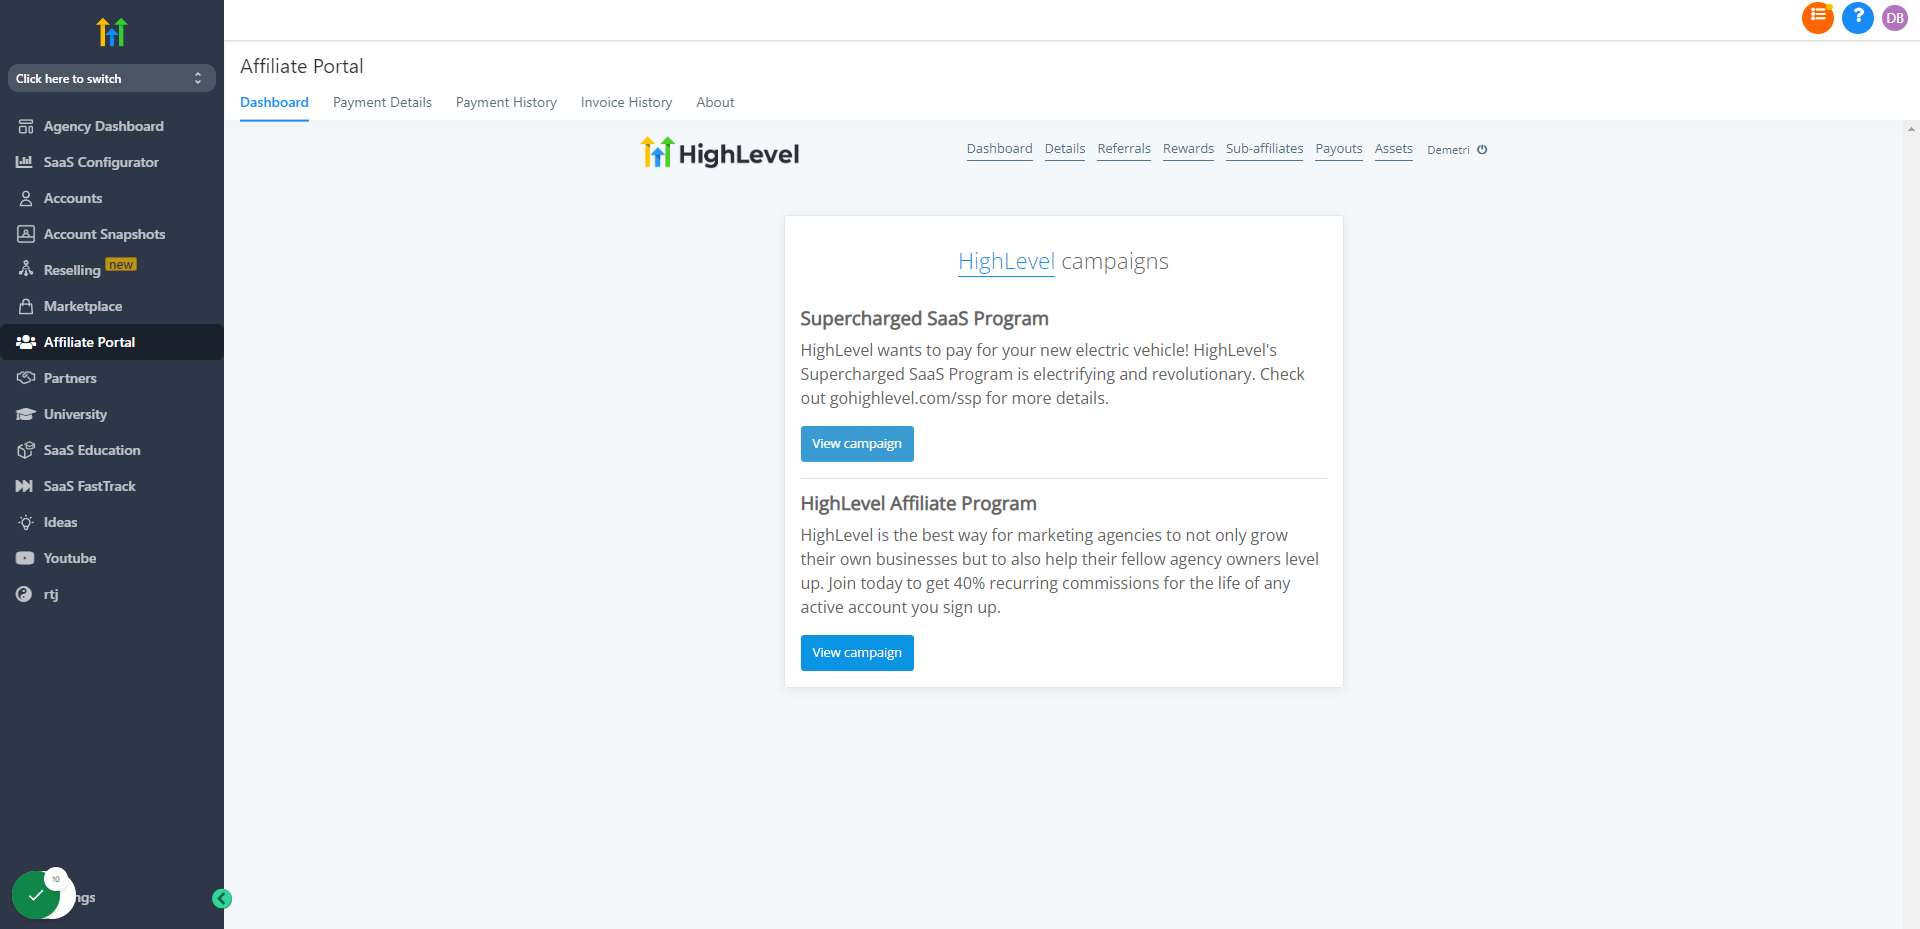Click the SaaS FastTrack forward icon
The height and width of the screenshot is (929, 1920).
point(25,486)
